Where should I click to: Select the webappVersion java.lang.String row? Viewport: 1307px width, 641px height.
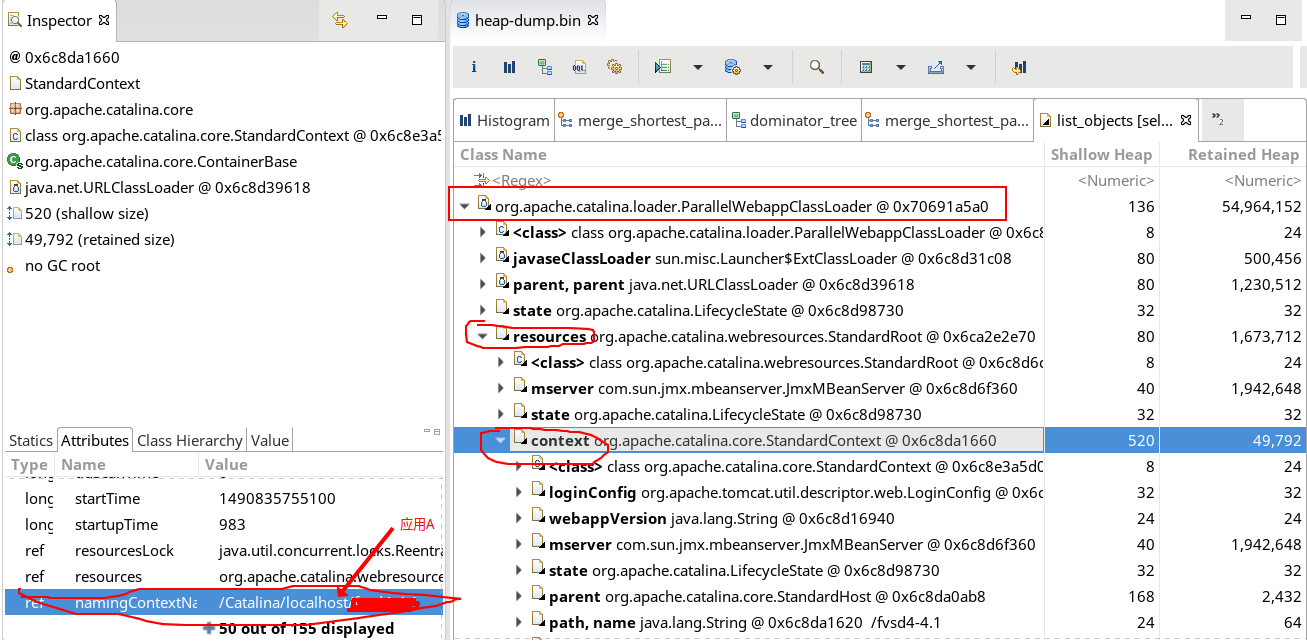[x=720, y=519]
